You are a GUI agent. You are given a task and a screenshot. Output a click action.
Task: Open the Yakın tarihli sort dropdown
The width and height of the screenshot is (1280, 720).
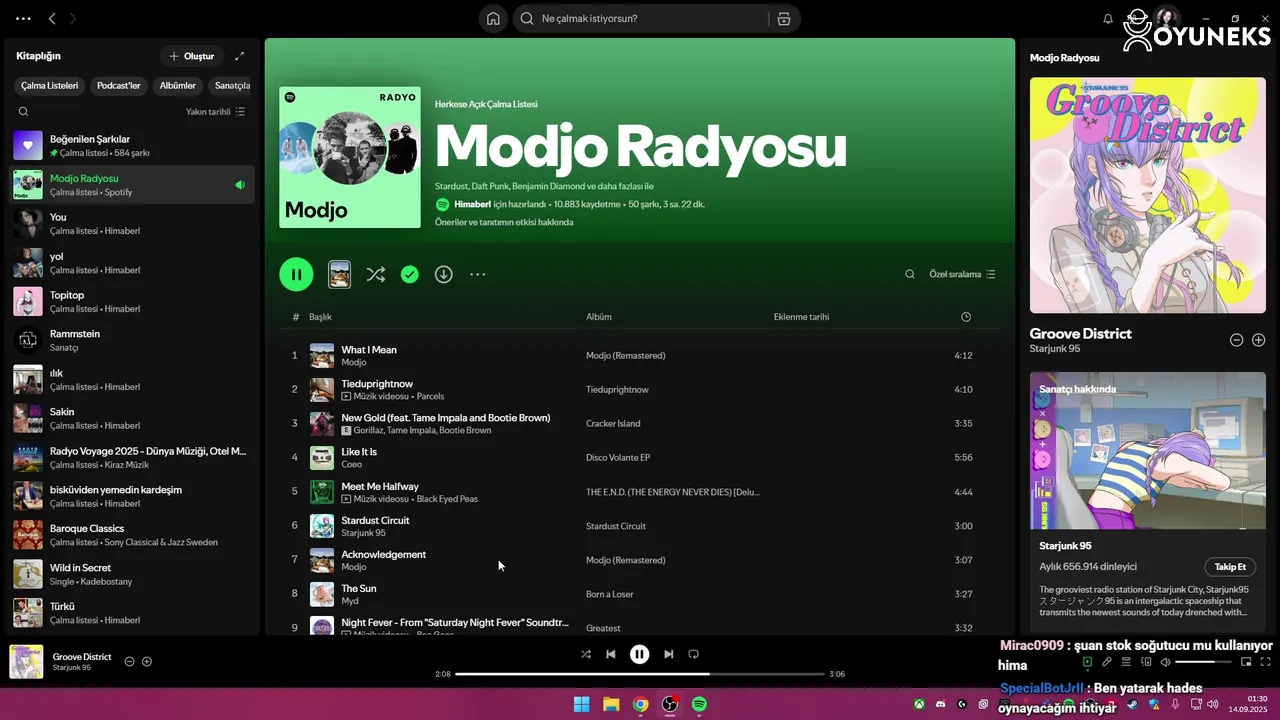215,112
